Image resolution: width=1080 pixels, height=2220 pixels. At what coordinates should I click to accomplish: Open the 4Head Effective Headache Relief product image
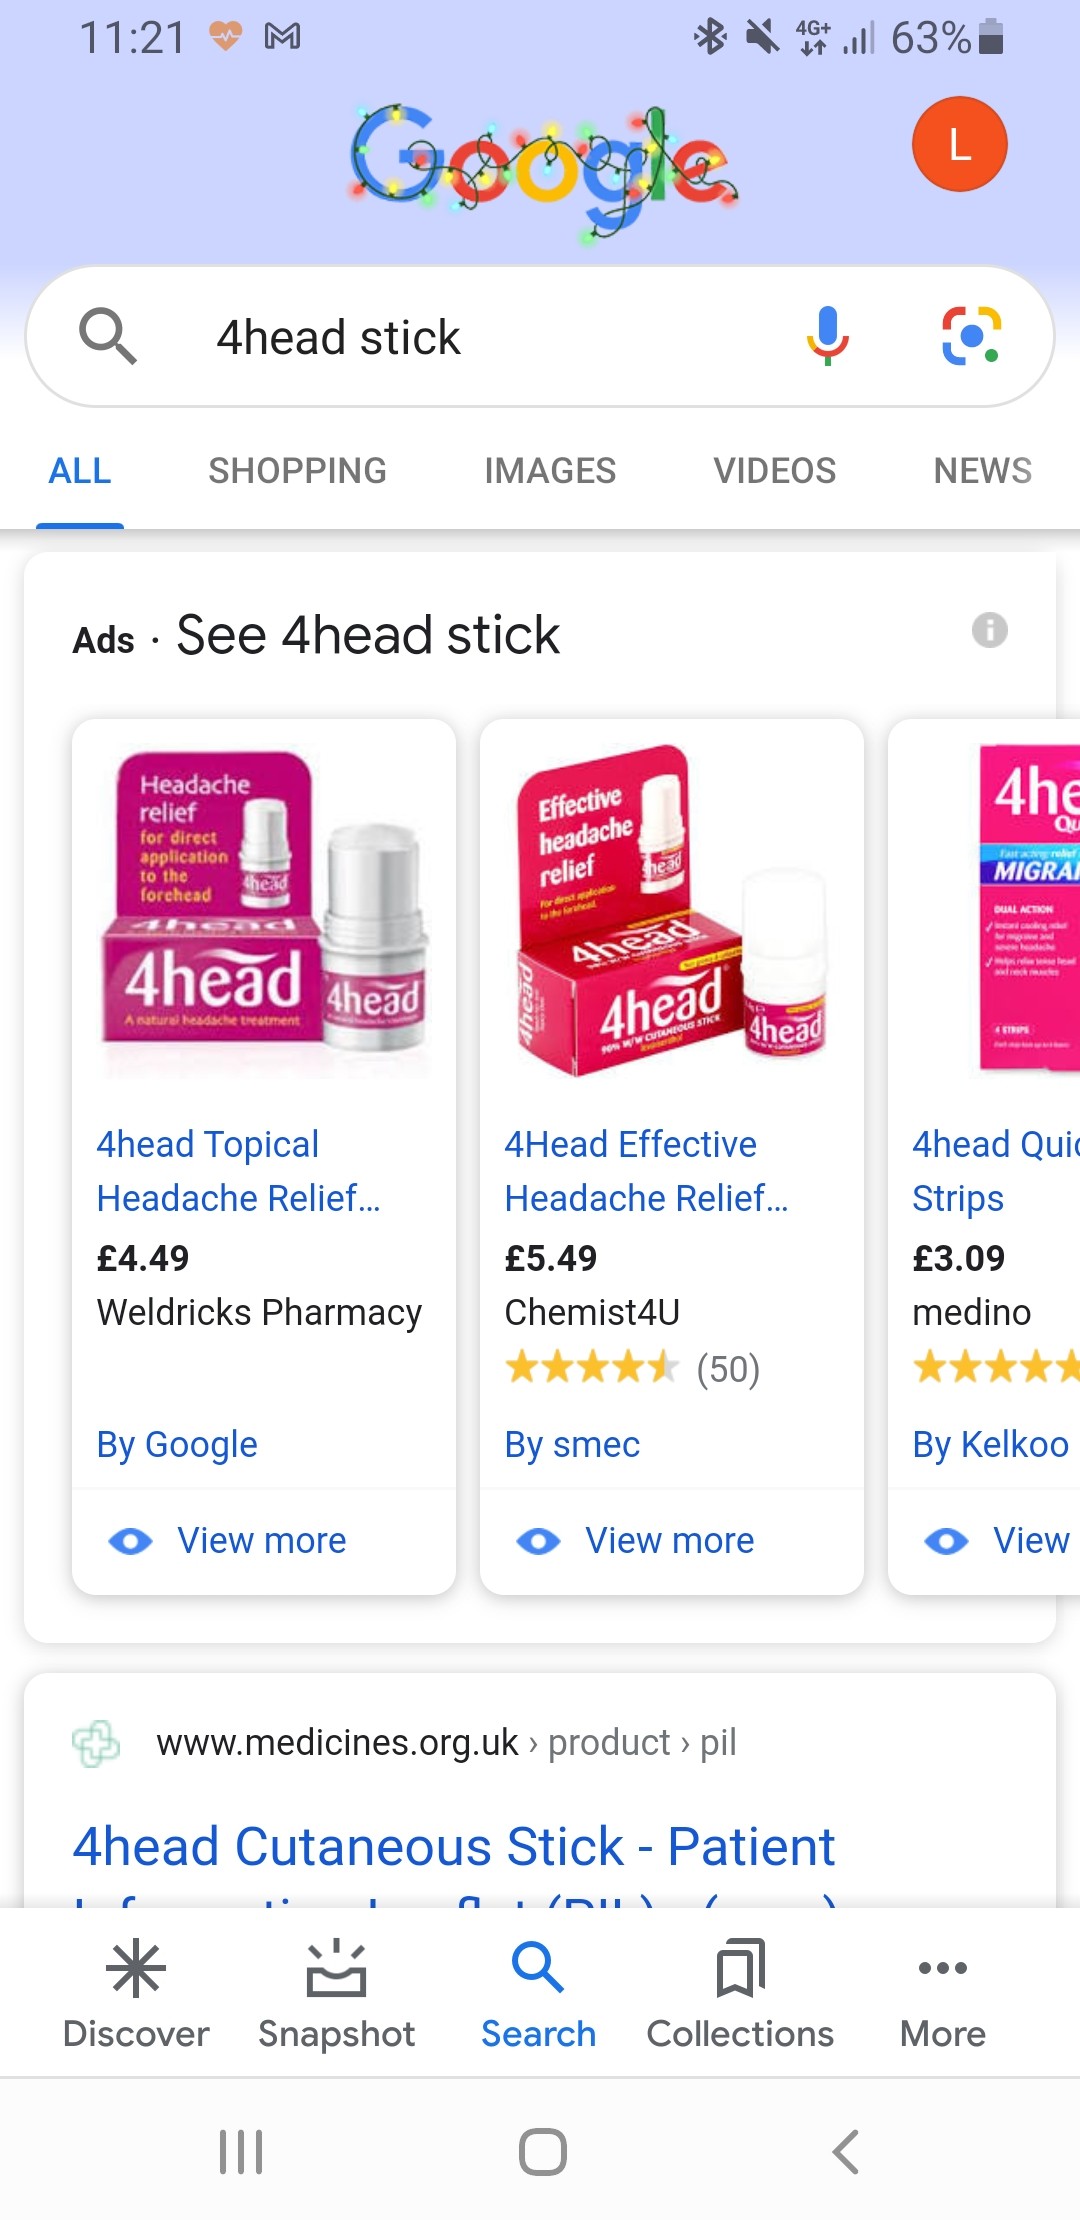671,910
